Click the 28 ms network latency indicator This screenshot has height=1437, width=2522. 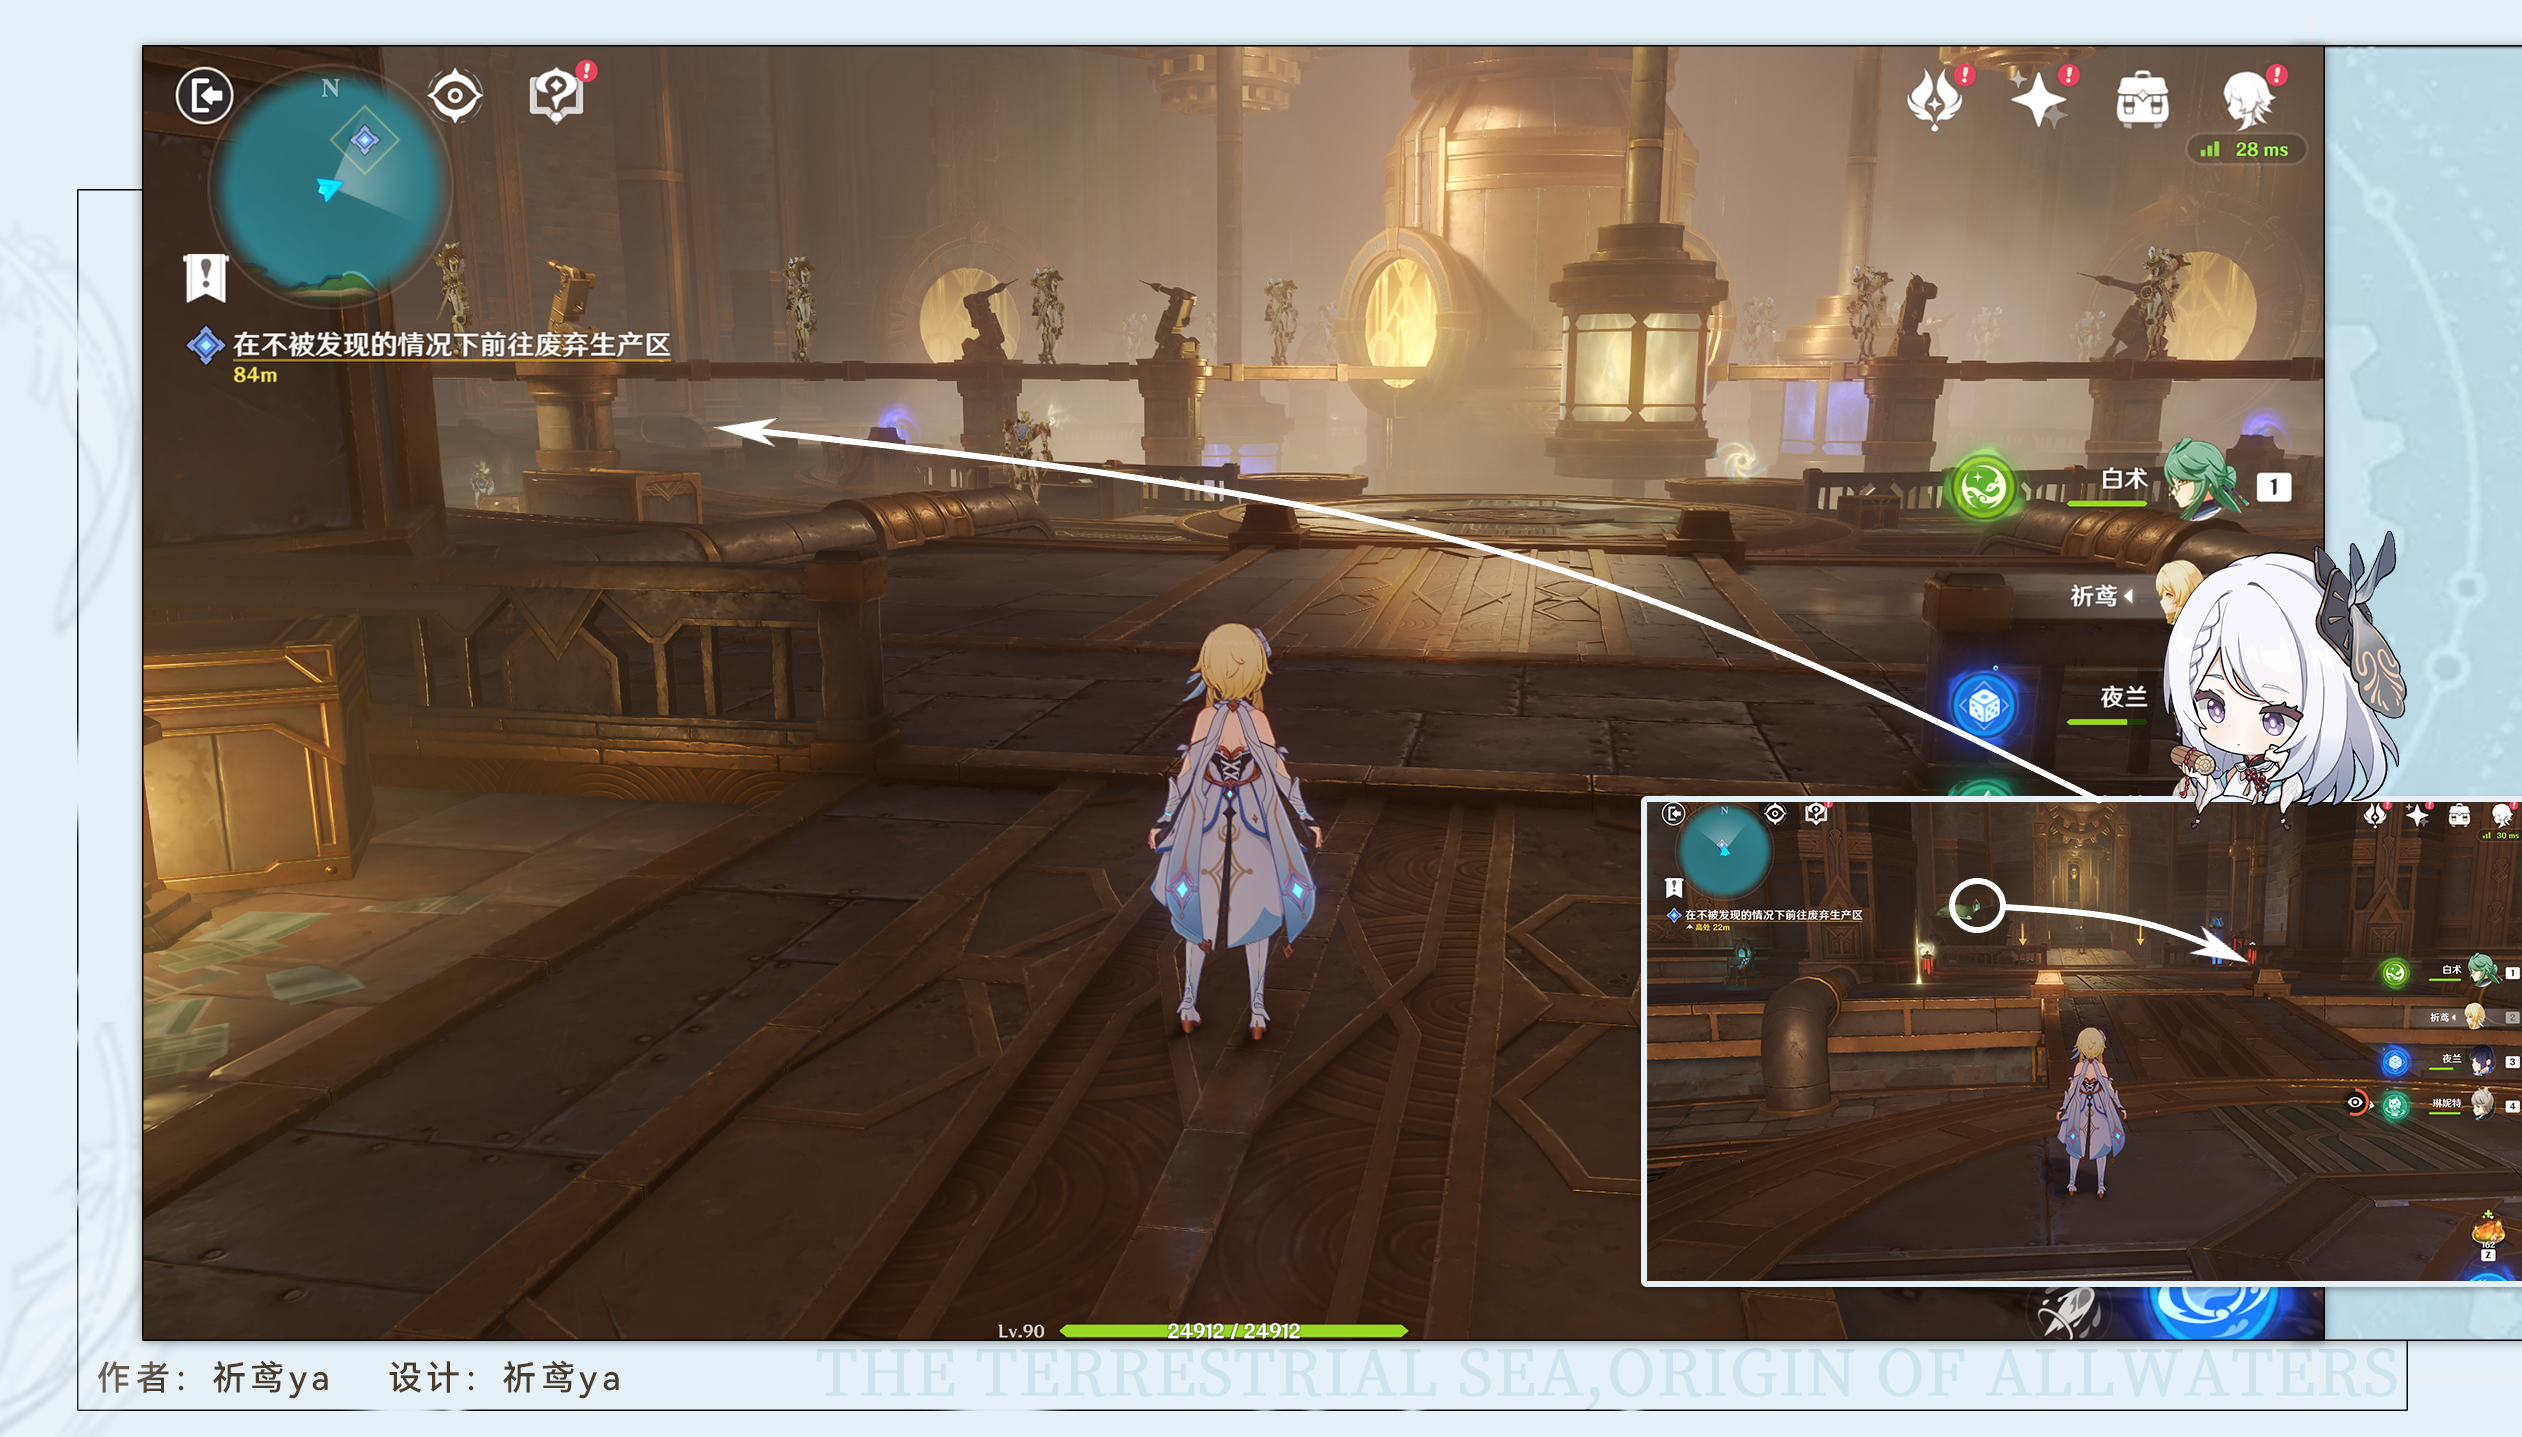[x=2246, y=150]
